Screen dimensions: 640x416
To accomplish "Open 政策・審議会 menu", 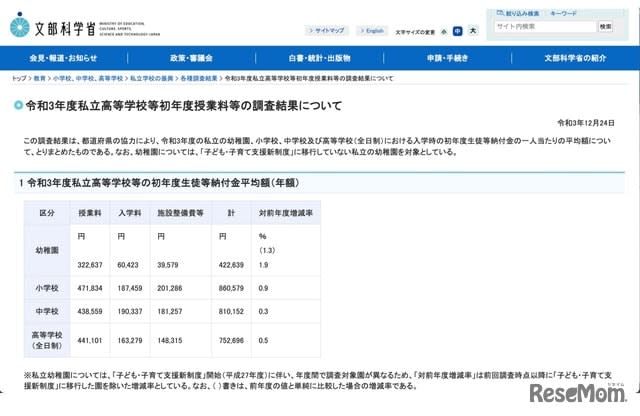I will coord(191,58).
